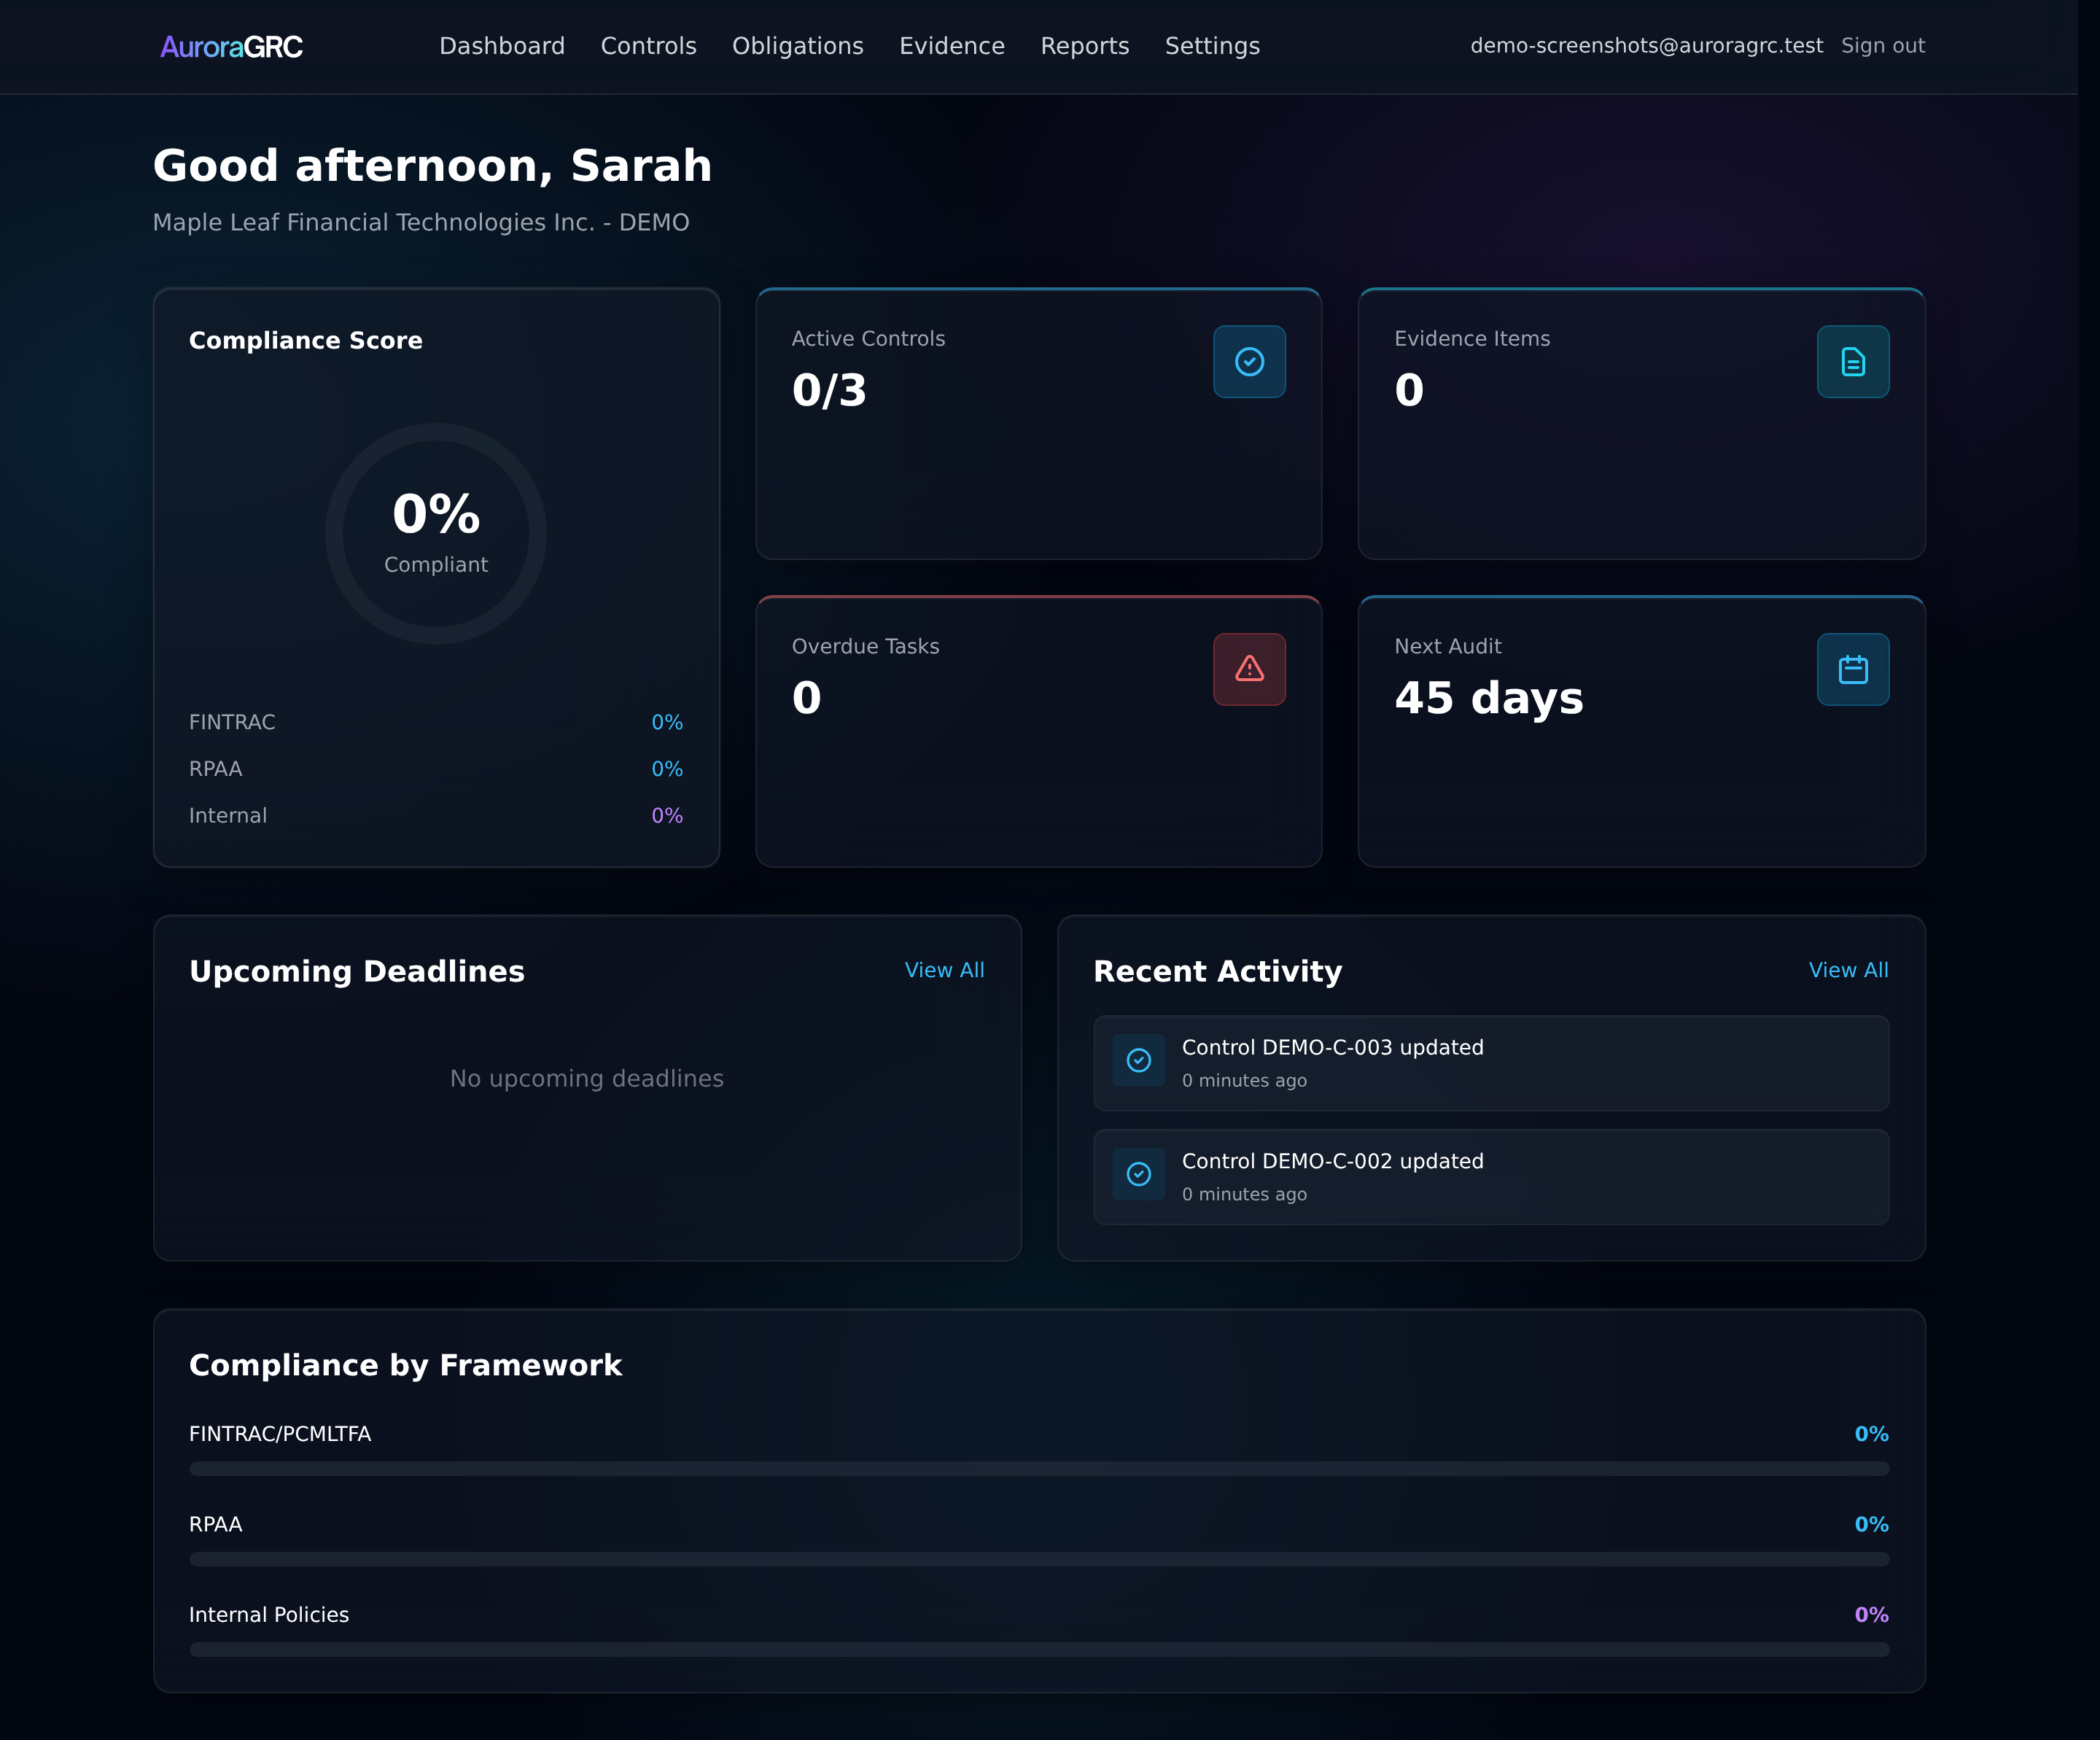Viewport: 2100px width, 1740px height.
Task: Click the Evidence Items document icon
Action: [x=1852, y=361]
